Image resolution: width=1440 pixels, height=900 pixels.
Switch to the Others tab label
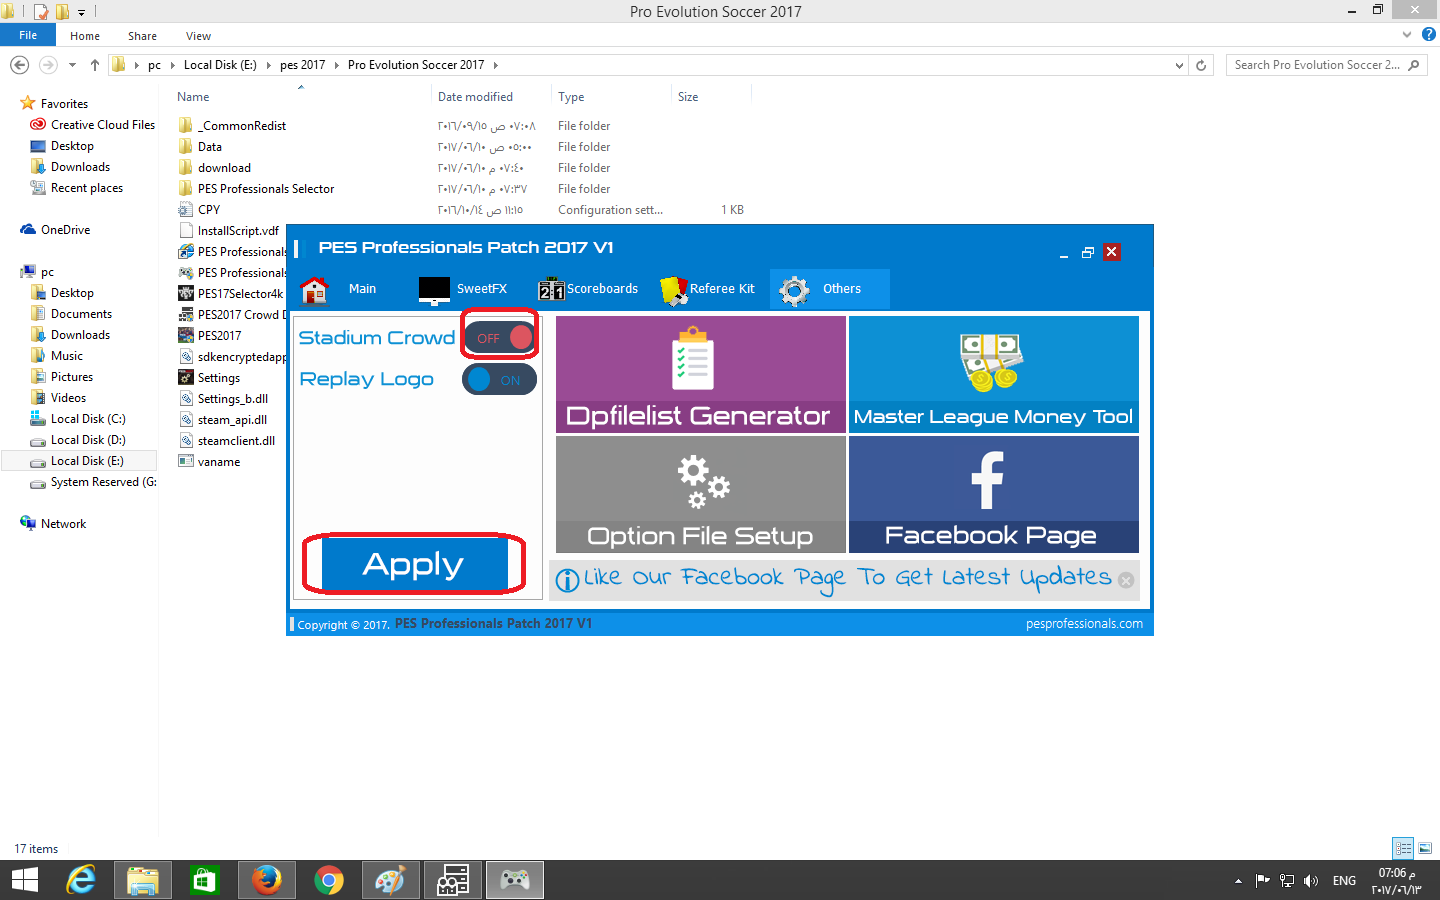coord(842,289)
